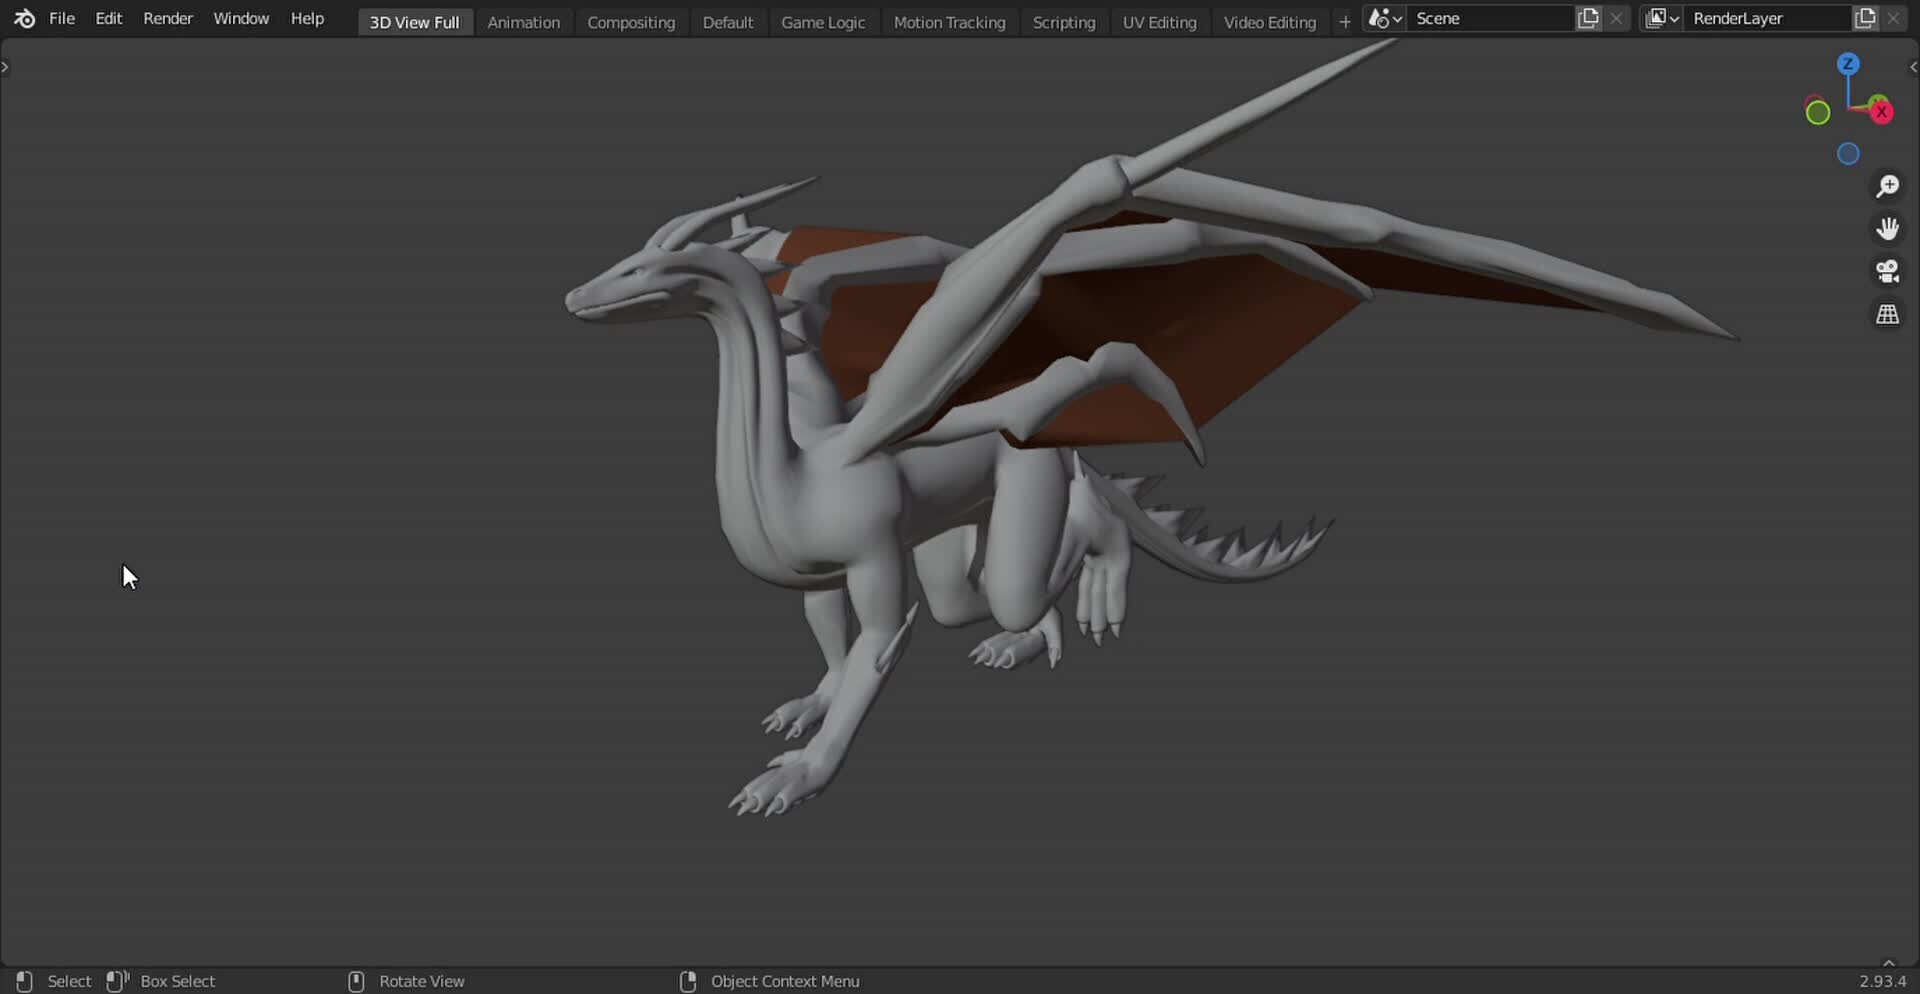1920x994 pixels.
Task: Expand the left toolbar arrow
Action: tap(7, 66)
